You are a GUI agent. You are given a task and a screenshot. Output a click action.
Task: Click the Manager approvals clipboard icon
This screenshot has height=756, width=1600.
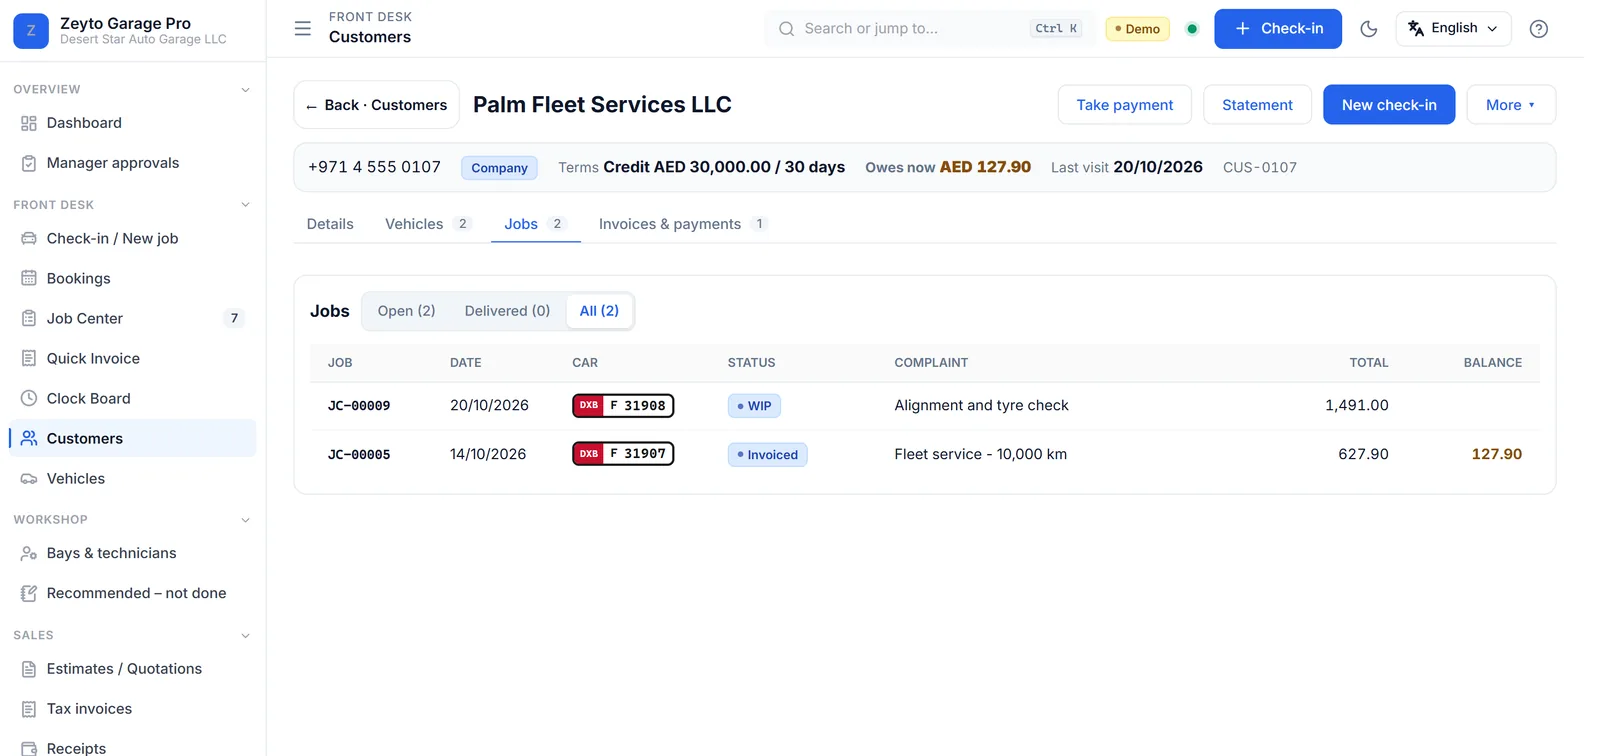coord(29,163)
